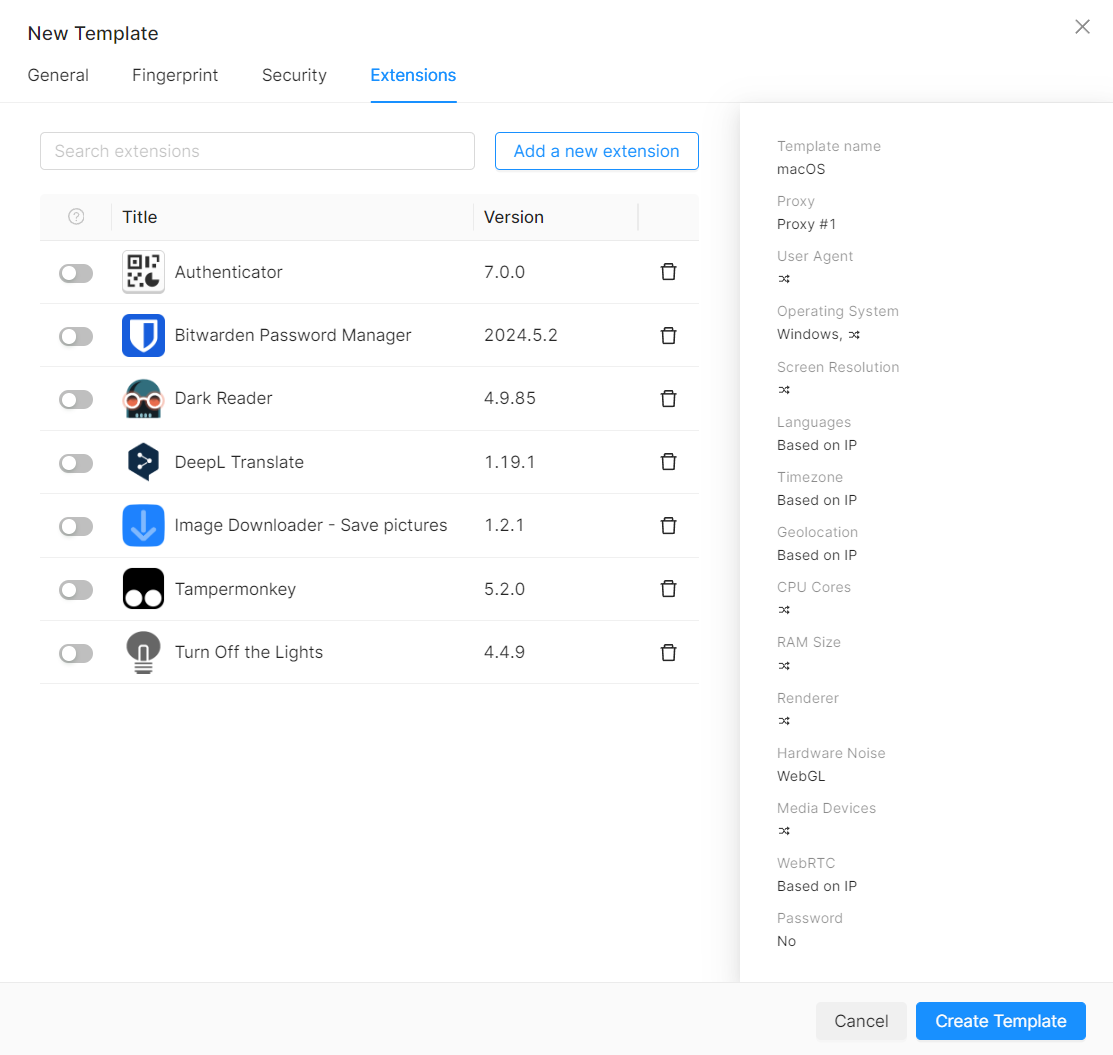The width and height of the screenshot is (1113, 1055).
Task: Enable Turn Off the Lights toggle
Action: (x=76, y=654)
